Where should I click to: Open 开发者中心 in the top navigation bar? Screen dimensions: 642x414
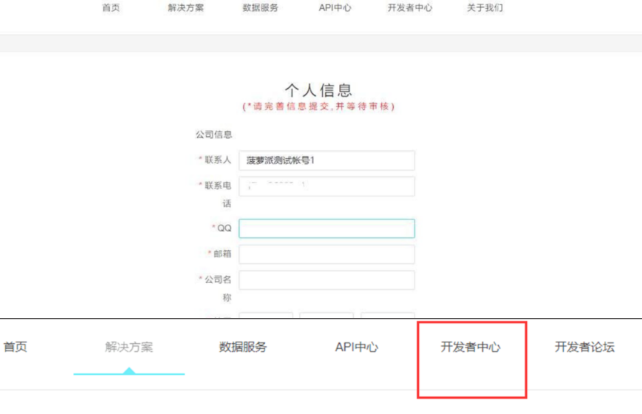click(409, 8)
